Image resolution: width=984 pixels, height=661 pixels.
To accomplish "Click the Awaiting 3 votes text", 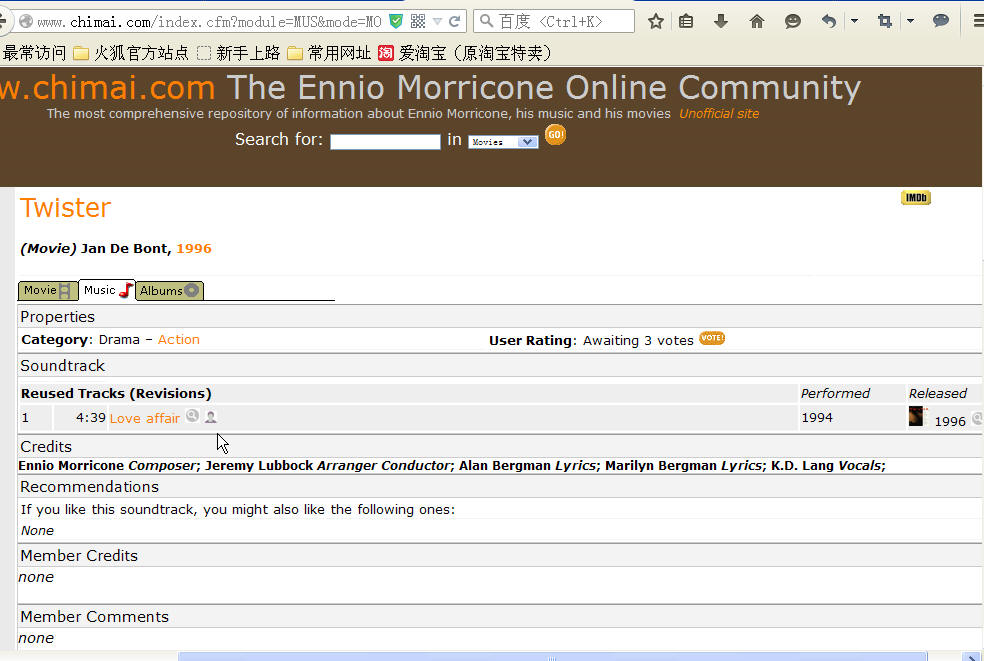I will pos(638,341).
